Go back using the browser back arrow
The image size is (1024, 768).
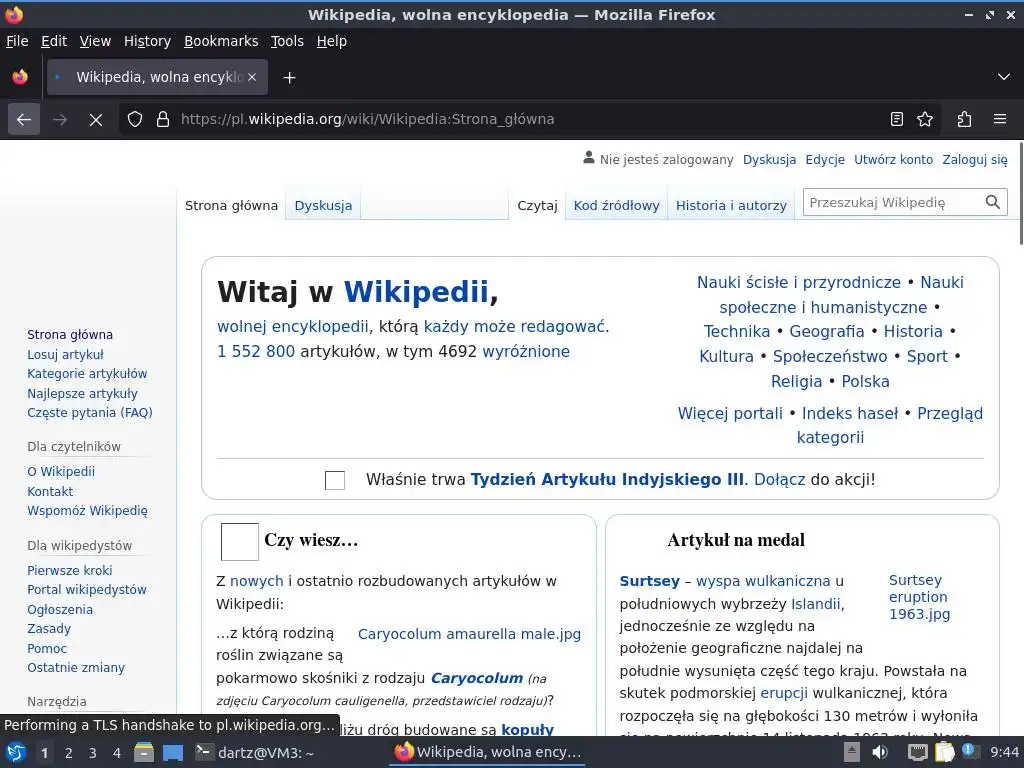(x=24, y=120)
